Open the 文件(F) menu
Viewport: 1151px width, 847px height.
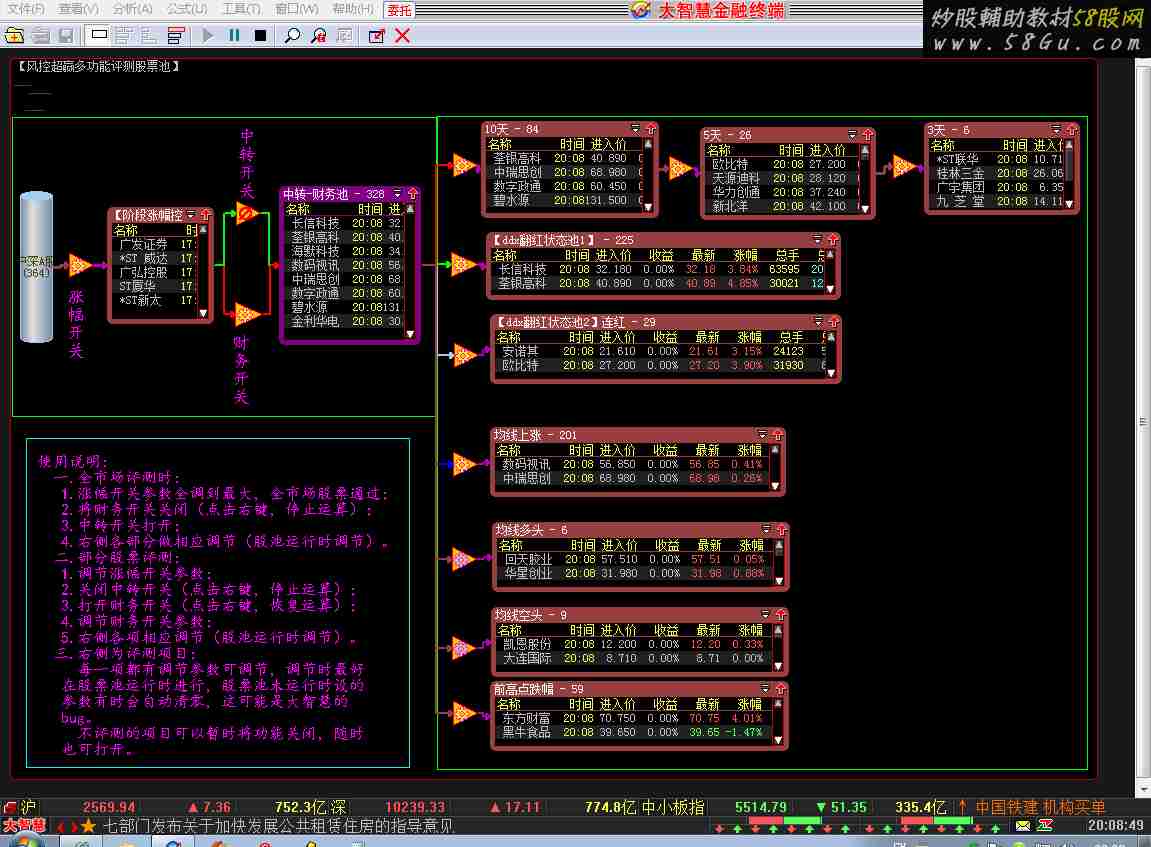coord(25,9)
